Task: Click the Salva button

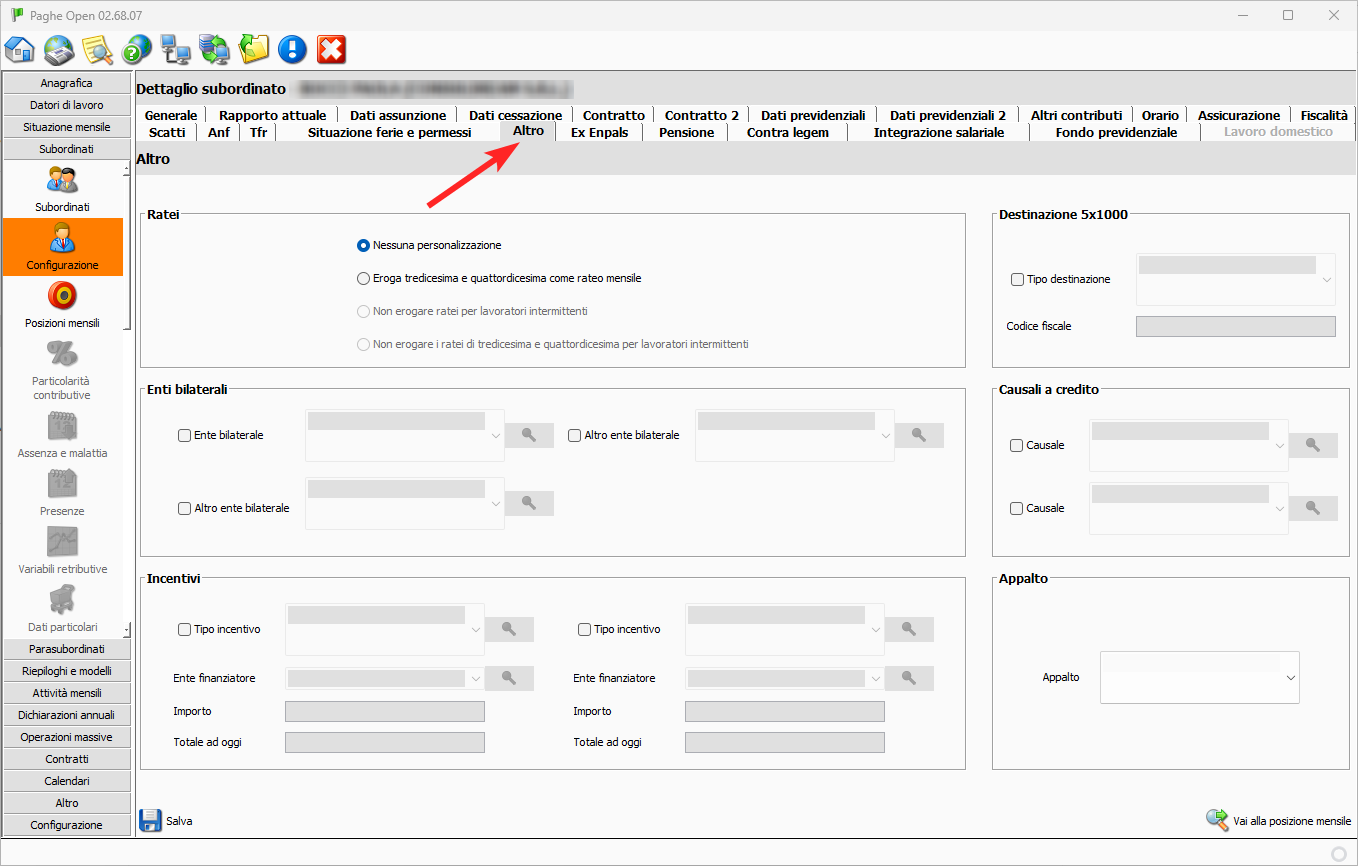Action: tap(166, 821)
